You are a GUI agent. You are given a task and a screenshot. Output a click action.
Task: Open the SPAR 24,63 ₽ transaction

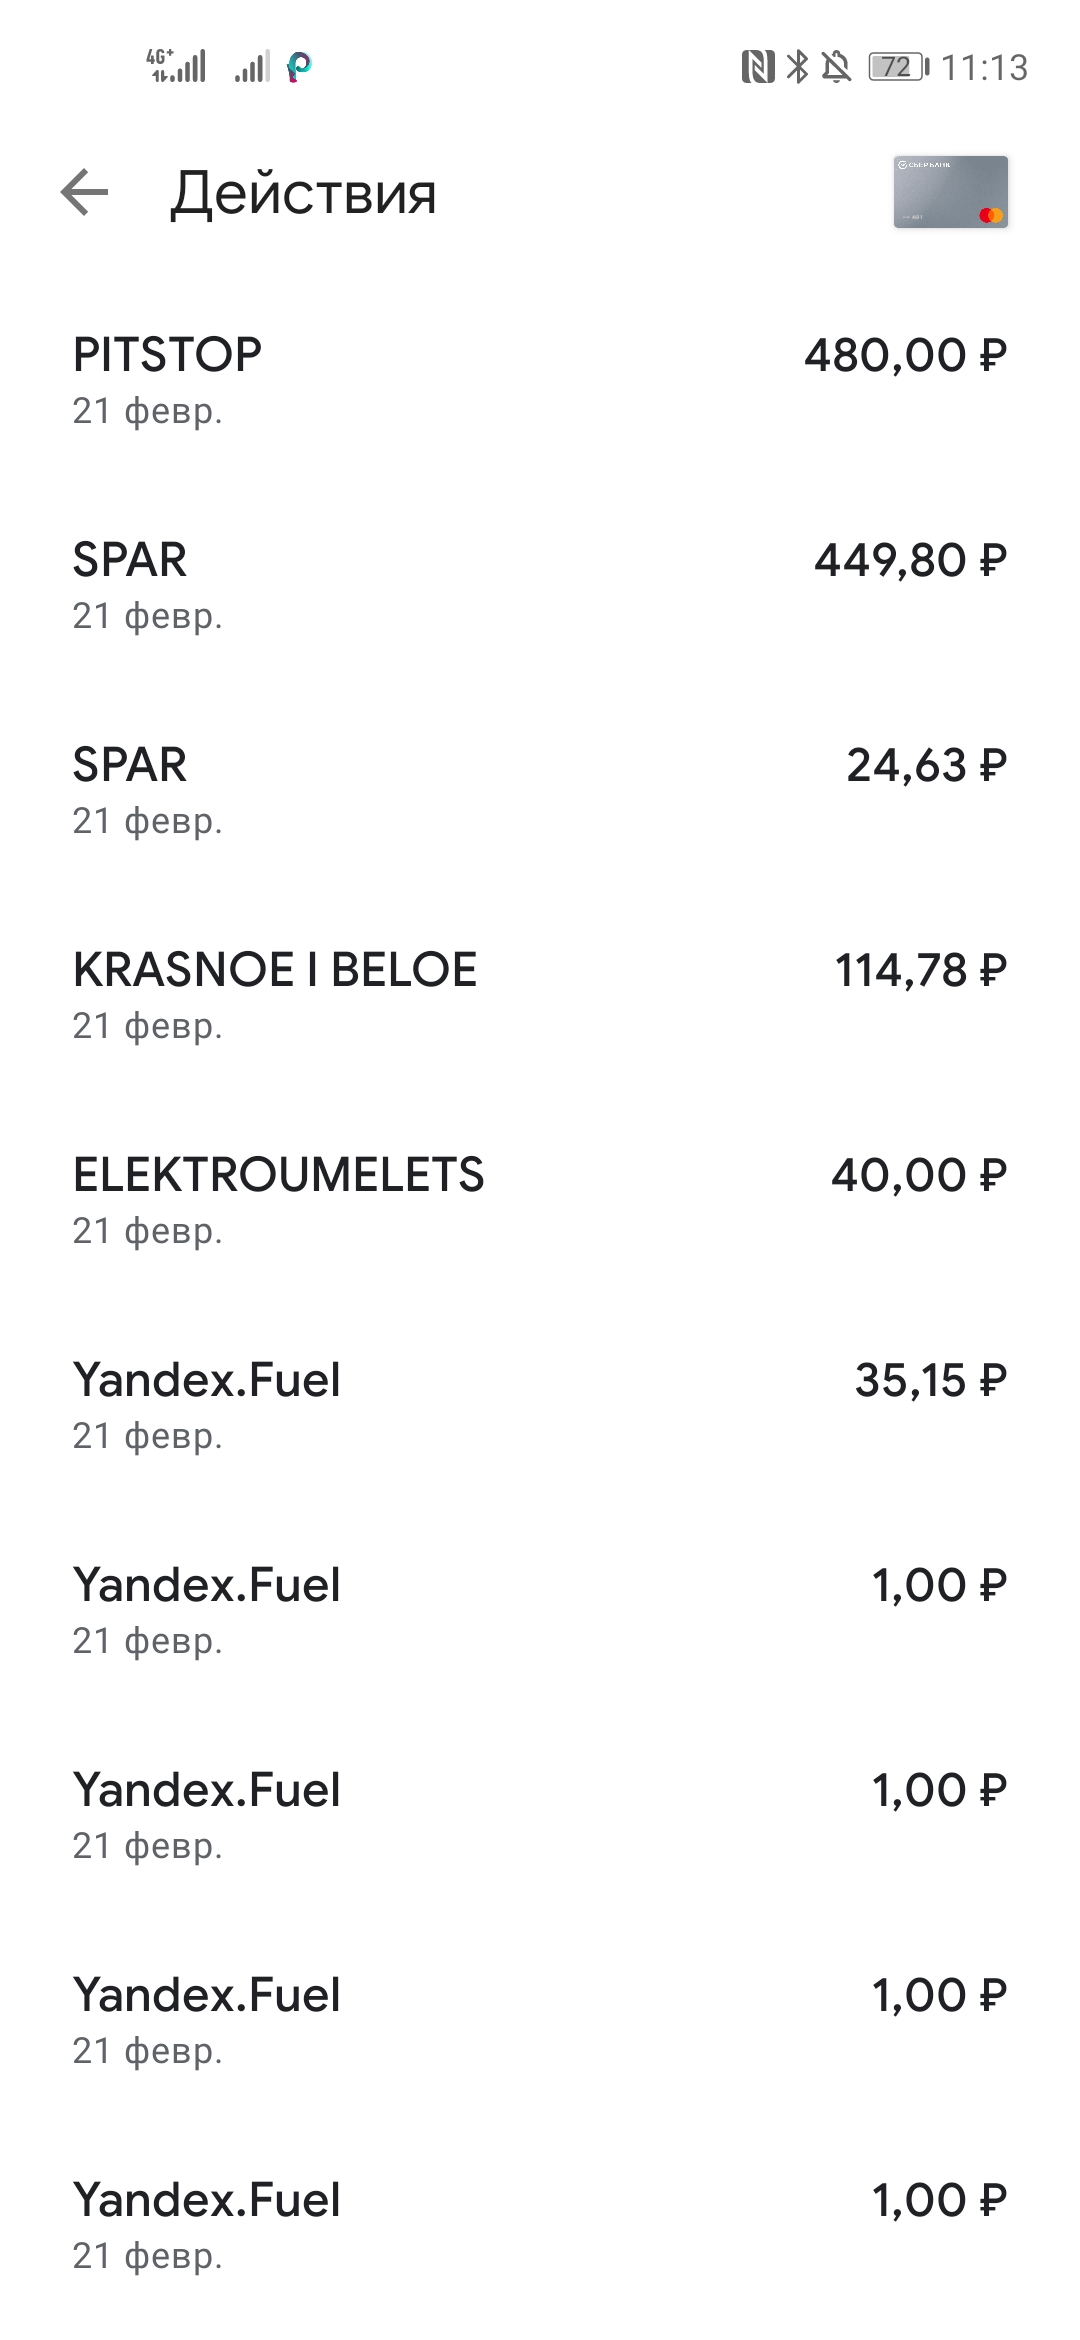(x=540, y=791)
